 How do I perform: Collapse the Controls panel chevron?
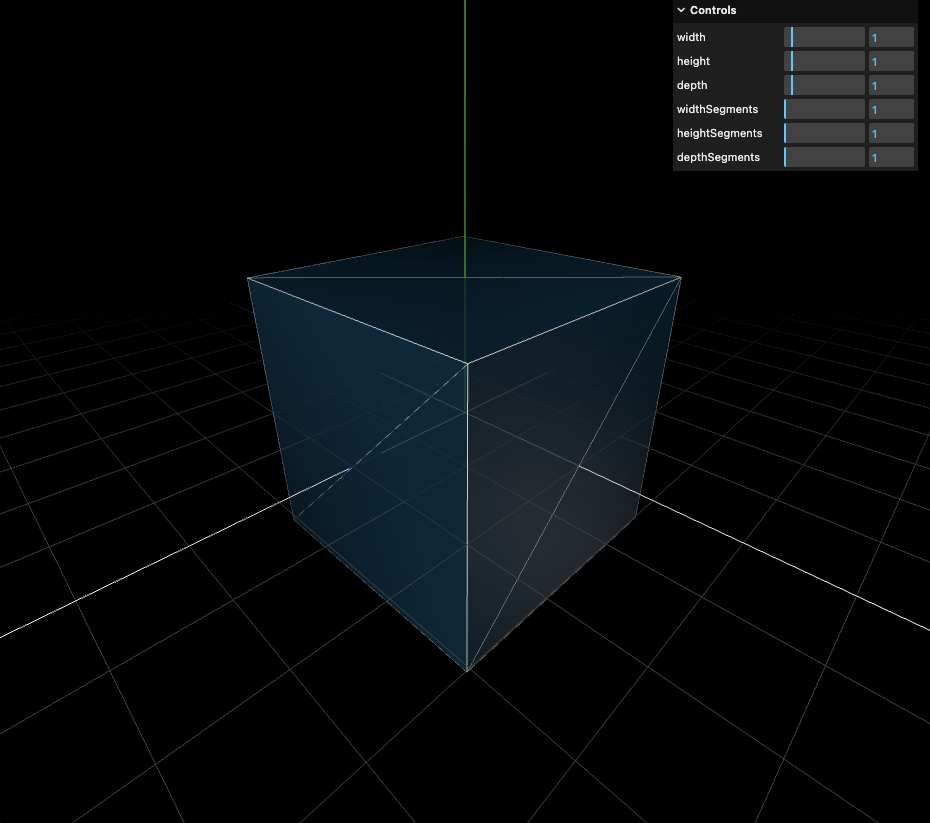681,10
